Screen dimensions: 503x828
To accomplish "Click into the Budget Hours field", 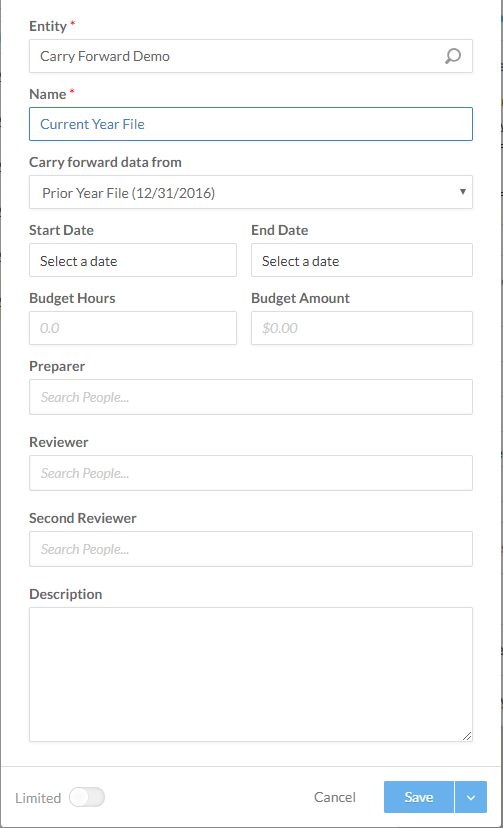I will tap(133, 328).
